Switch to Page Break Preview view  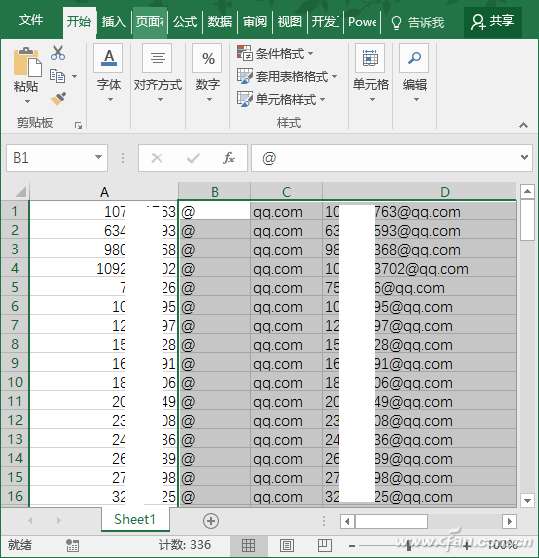(x=324, y=545)
